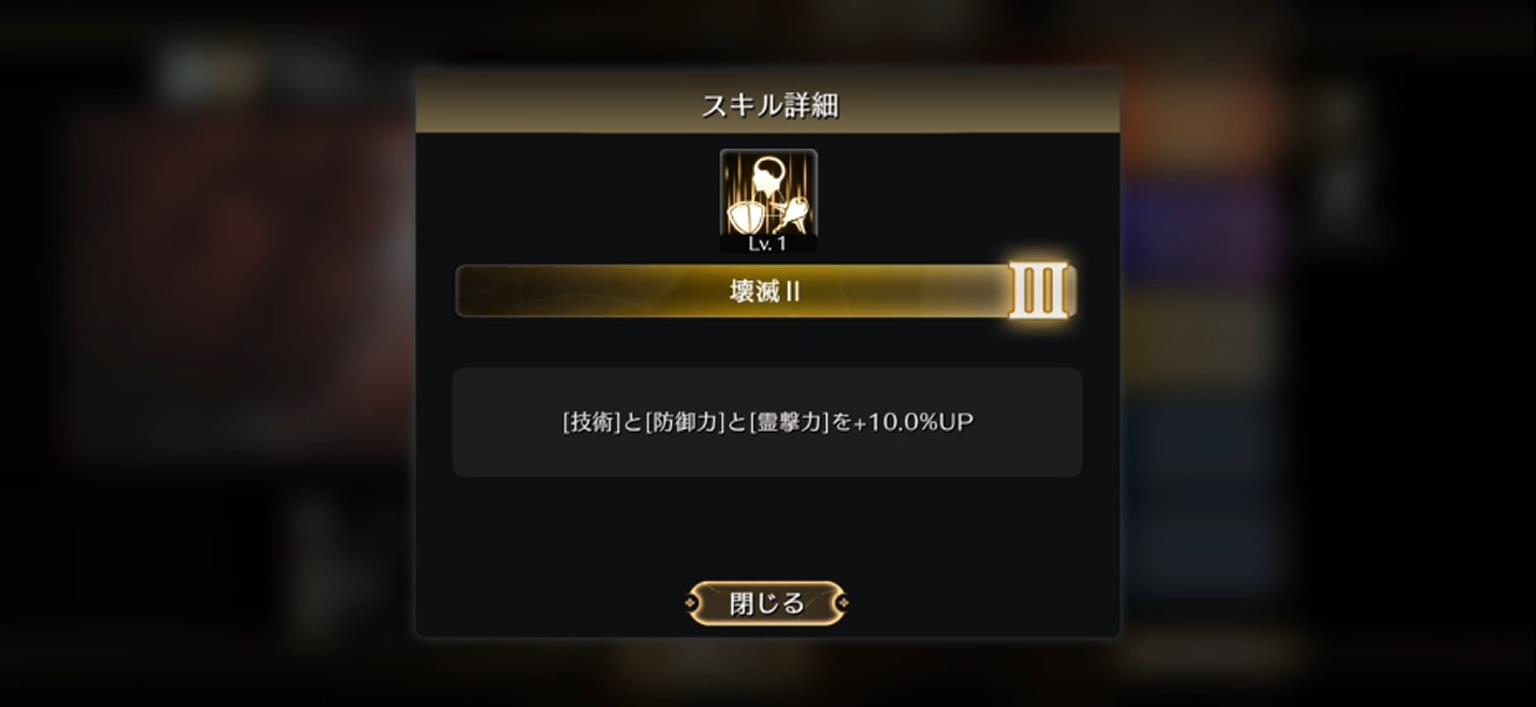Click the +10.0%UP value text
Screen dimensions: 1536x707
(x=914, y=422)
